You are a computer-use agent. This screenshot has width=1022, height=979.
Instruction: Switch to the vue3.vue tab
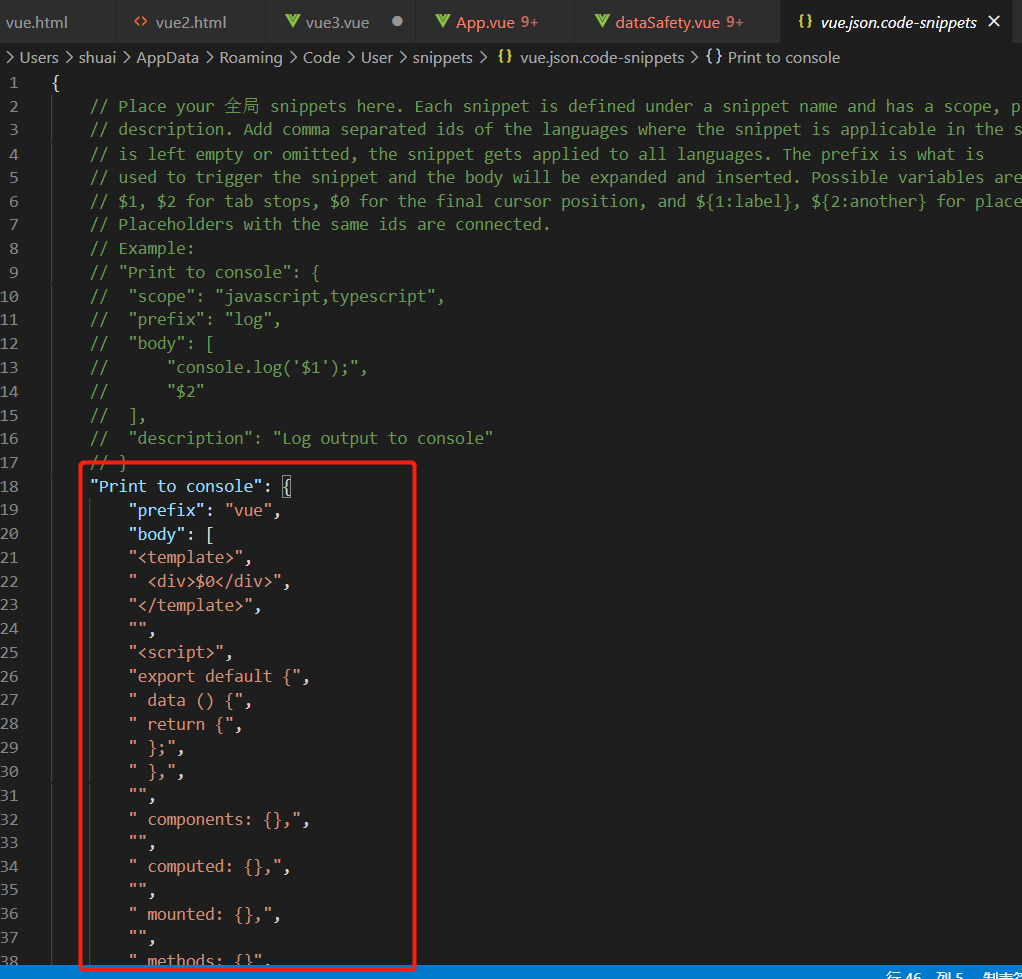pos(337,22)
